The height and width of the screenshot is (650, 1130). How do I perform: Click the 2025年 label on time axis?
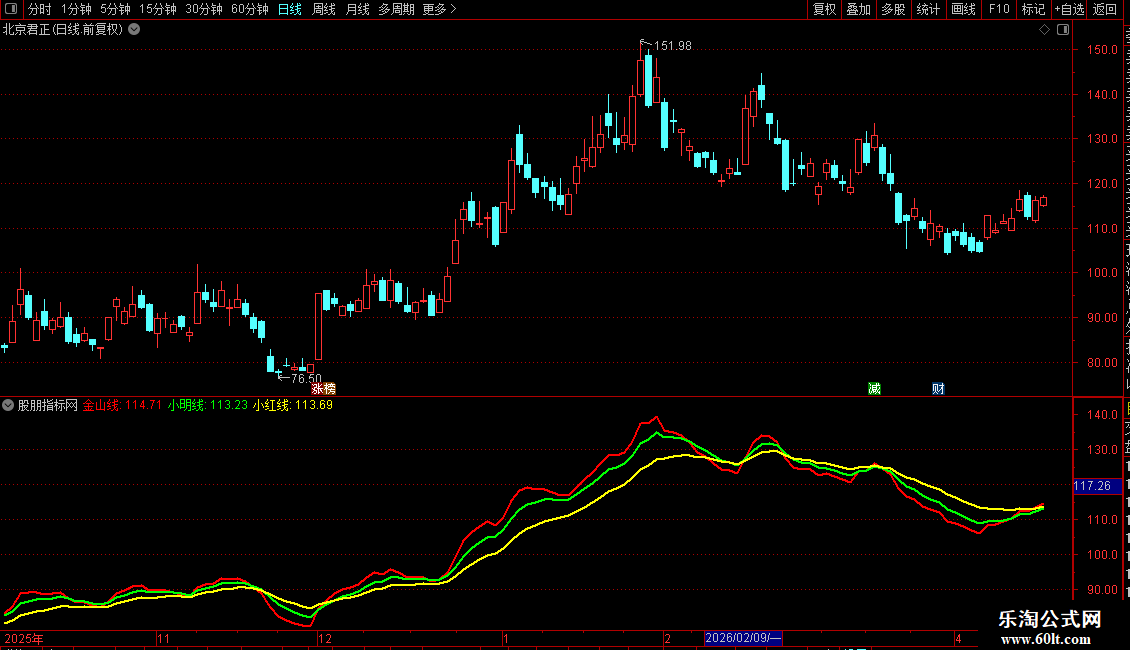pyautogui.click(x=24, y=638)
